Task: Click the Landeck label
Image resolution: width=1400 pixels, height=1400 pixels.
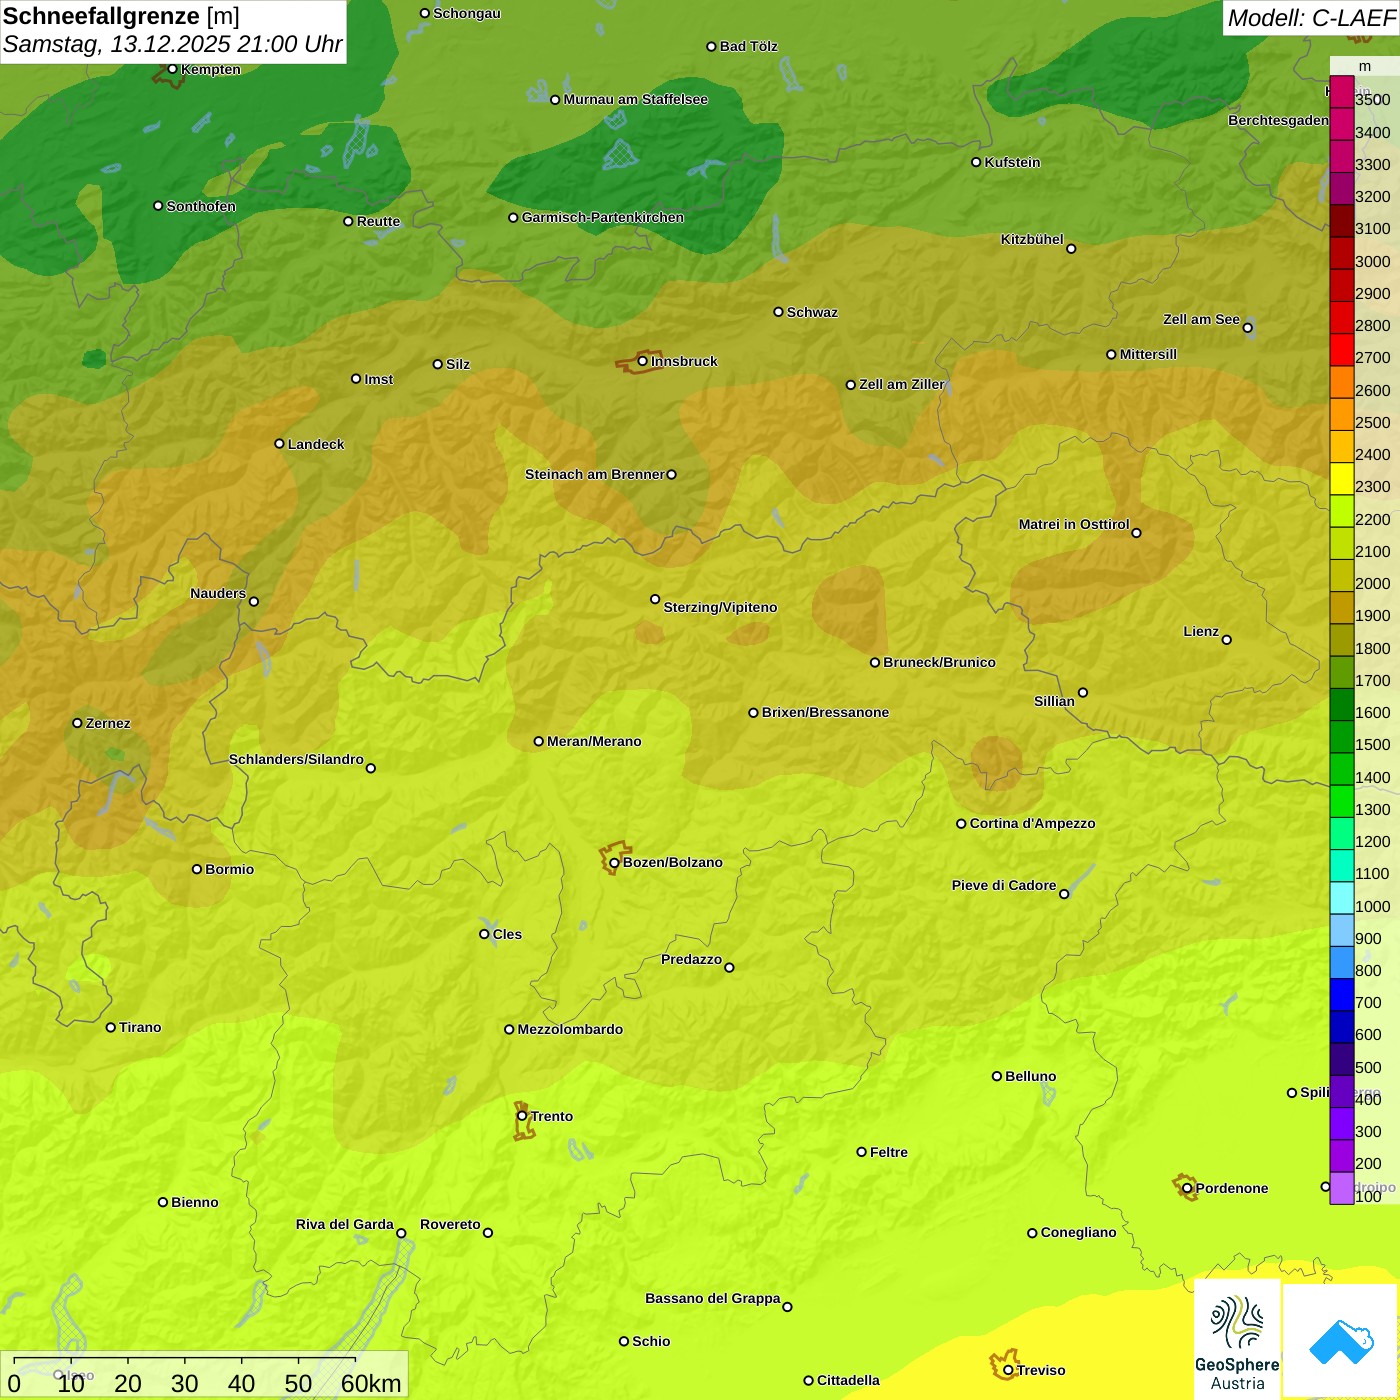Action: pos(316,444)
